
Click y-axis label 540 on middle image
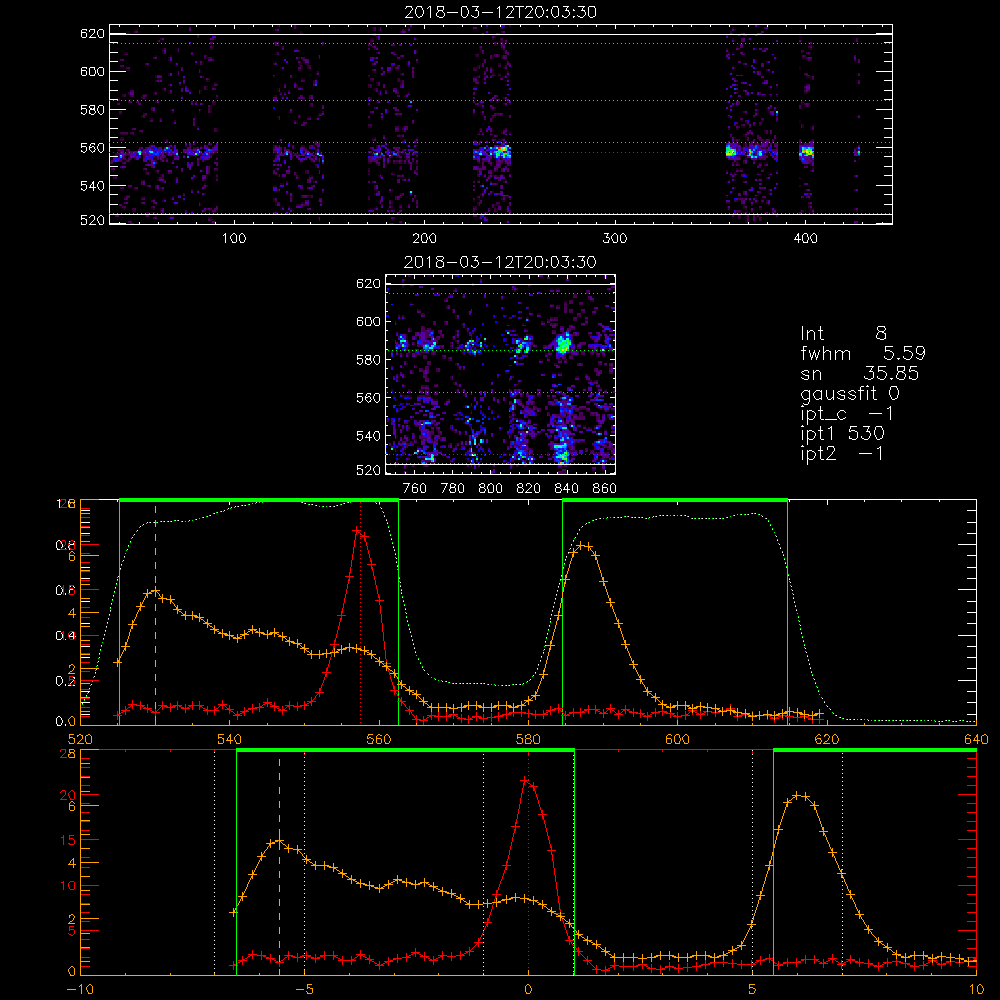(x=368, y=436)
